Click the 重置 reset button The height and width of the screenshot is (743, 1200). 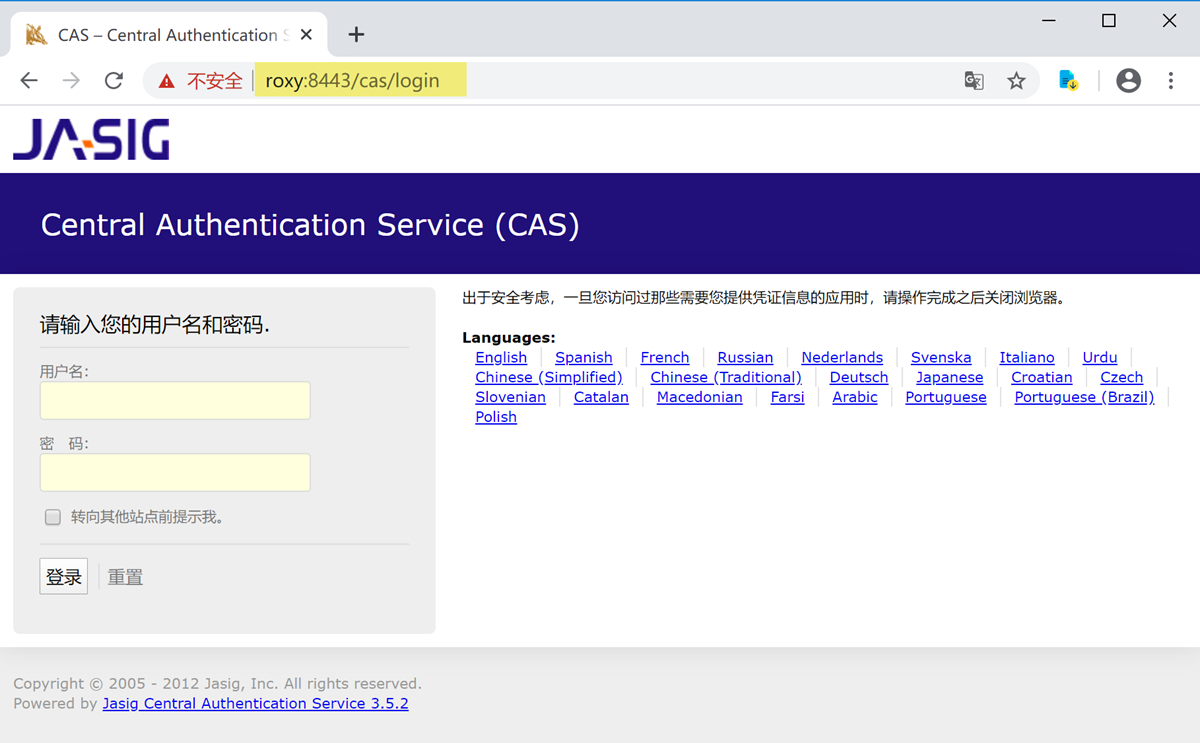[x=125, y=577]
